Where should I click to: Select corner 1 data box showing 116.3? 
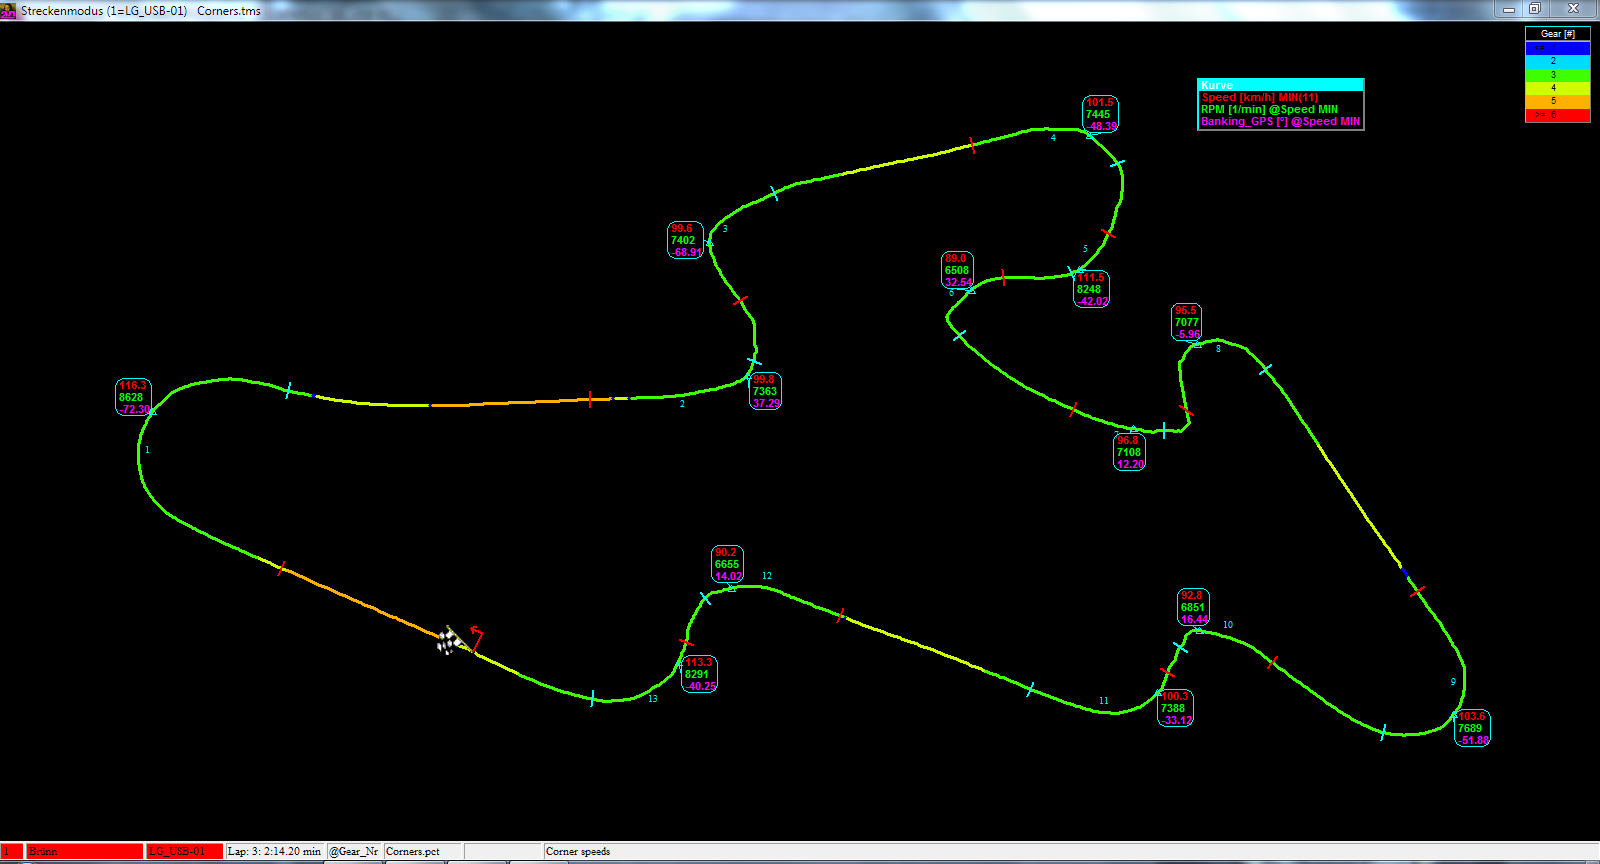tap(133, 398)
